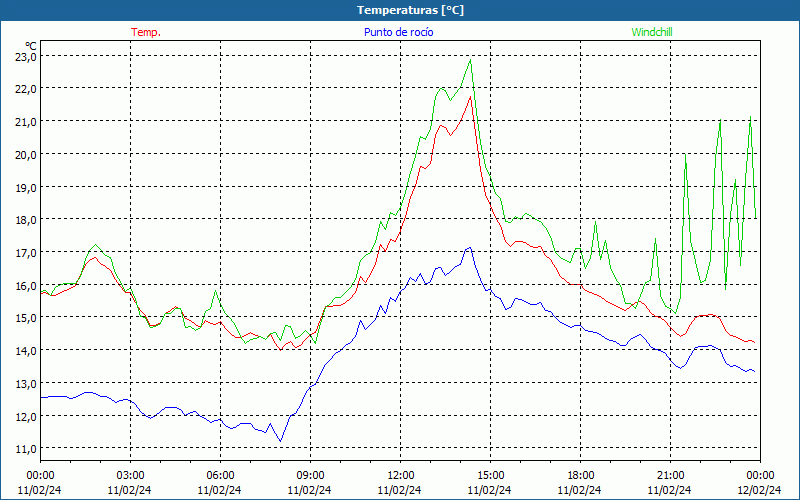Image resolution: width=800 pixels, height=500 pixels.
Task: Click the 13,0 y-axis value
Action: (26, 384)
